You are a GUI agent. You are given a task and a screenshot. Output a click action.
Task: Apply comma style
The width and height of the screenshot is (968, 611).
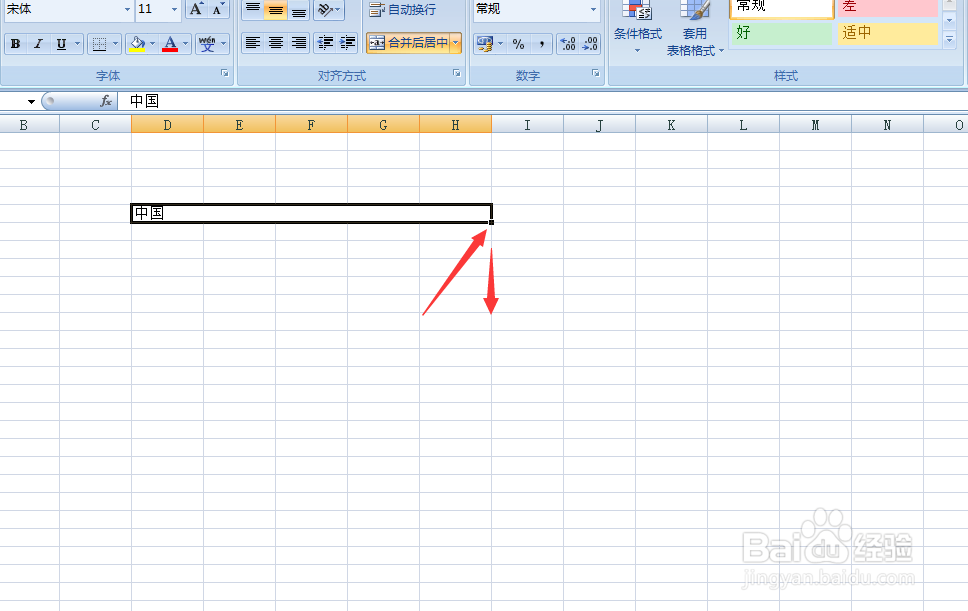541,44
